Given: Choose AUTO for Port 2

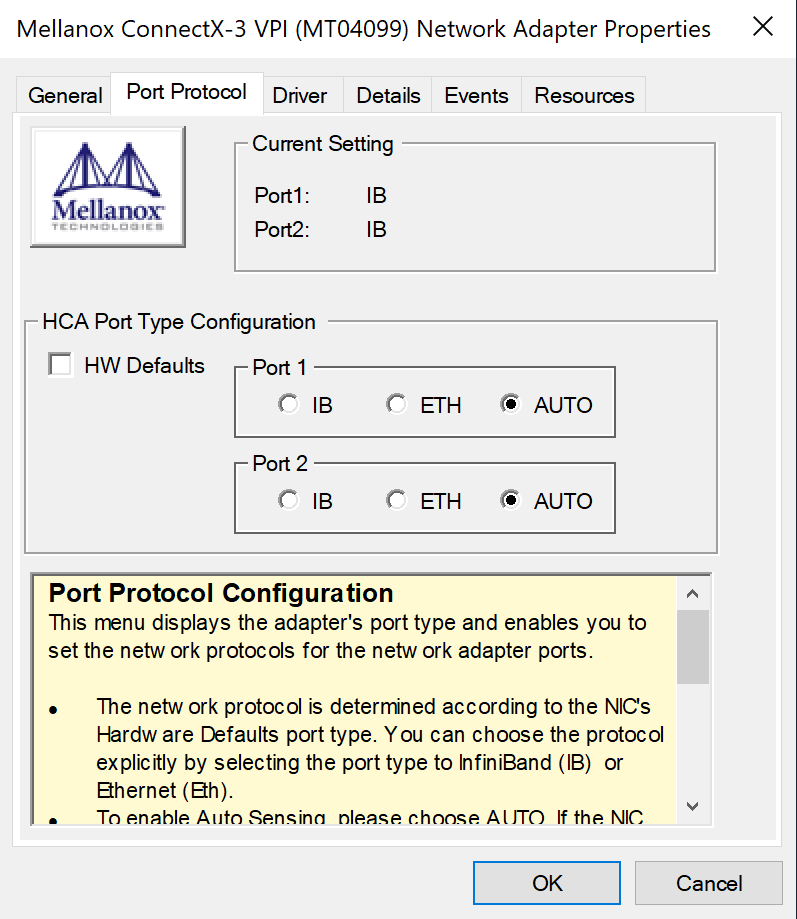Looking at the screenshot, I should click(x=512, y=501).
